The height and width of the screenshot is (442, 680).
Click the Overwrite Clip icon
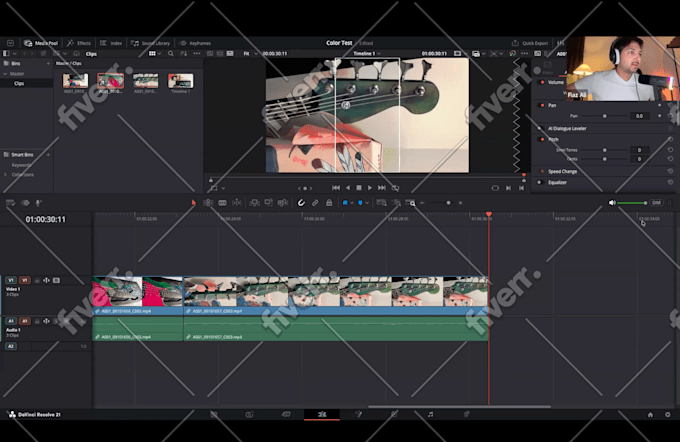click(x=269, y=203)
